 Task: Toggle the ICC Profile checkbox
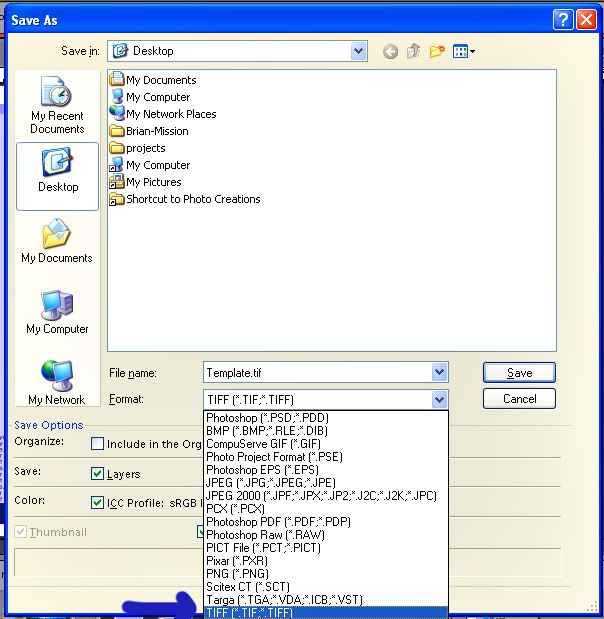[97, 503]
